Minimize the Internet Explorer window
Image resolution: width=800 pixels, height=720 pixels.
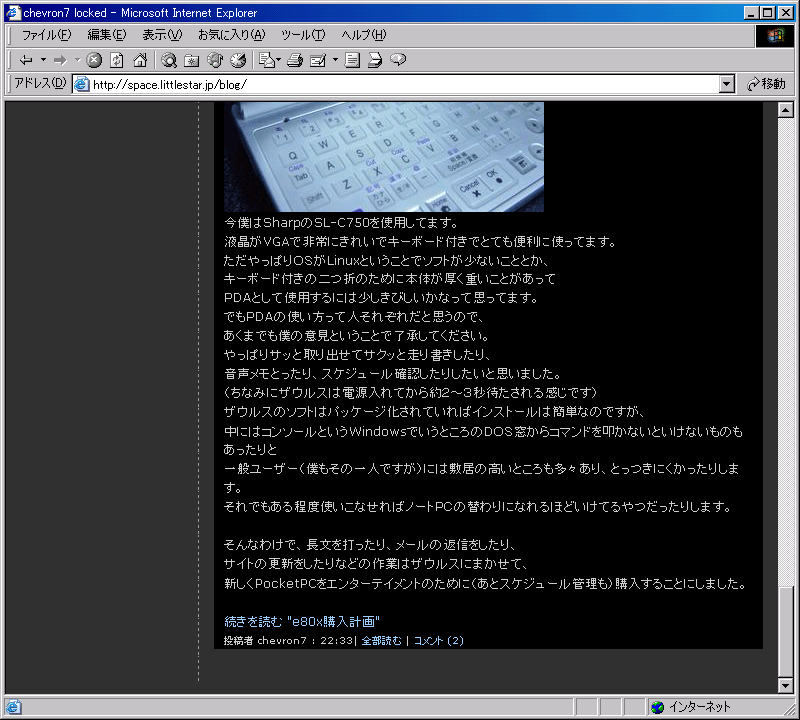(x=751, y=13)
